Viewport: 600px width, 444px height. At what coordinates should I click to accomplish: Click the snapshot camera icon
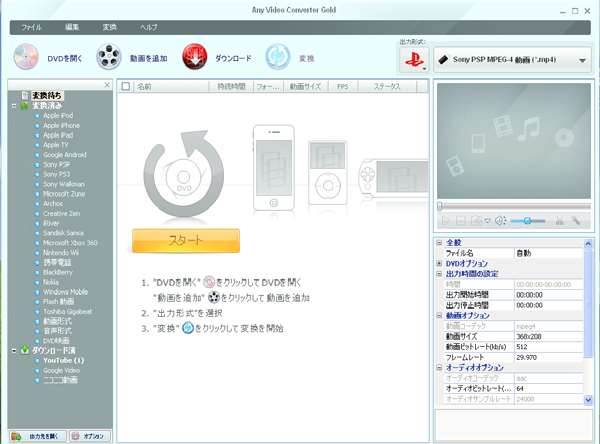[476, 221]
